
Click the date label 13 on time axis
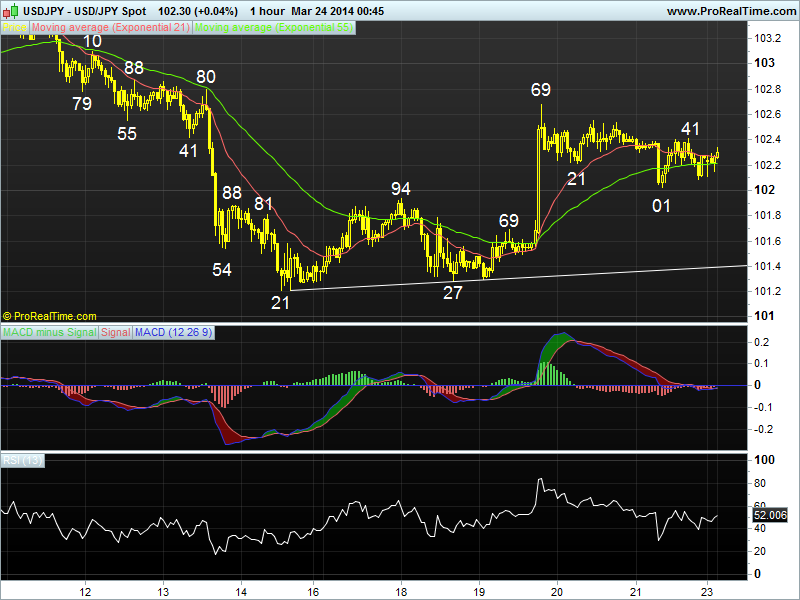[x=163, y=592]
